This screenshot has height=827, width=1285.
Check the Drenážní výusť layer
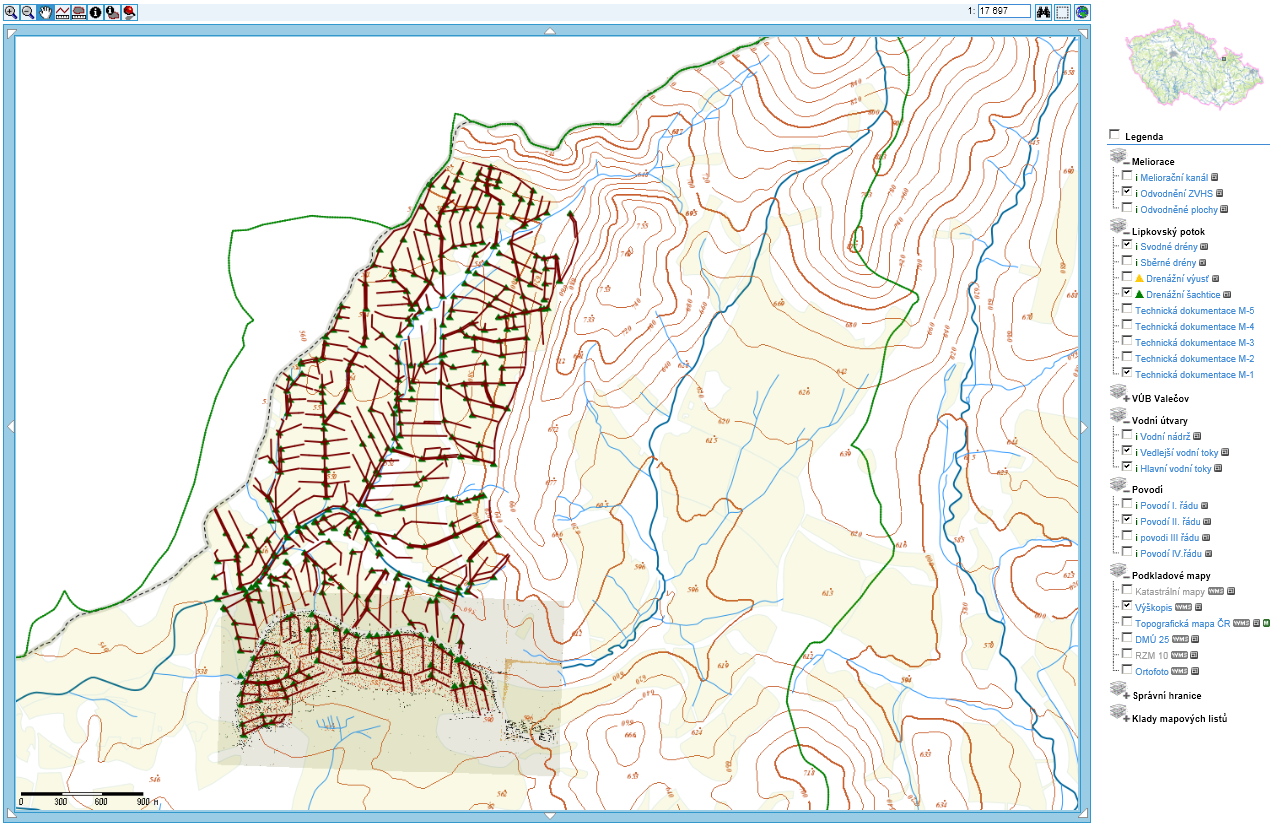(x=1127, y=277)
